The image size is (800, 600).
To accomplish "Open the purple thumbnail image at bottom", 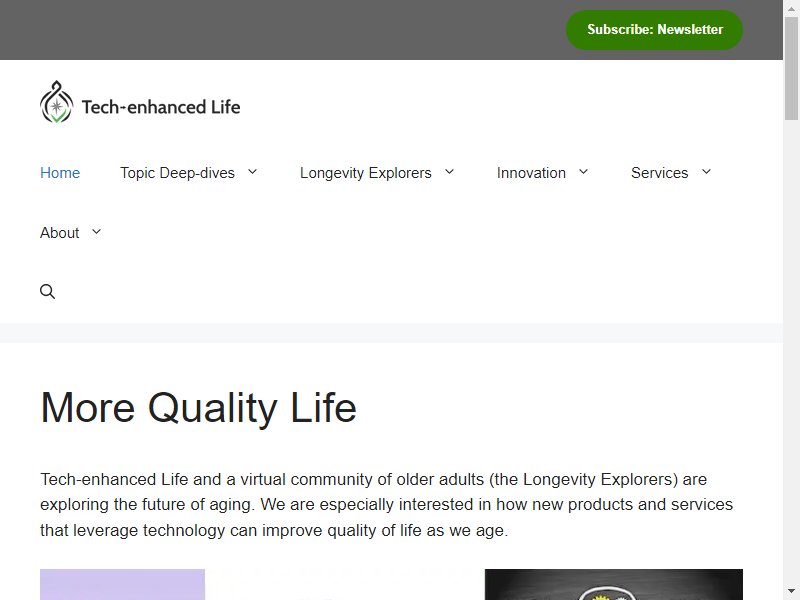I will click(122, 585).
